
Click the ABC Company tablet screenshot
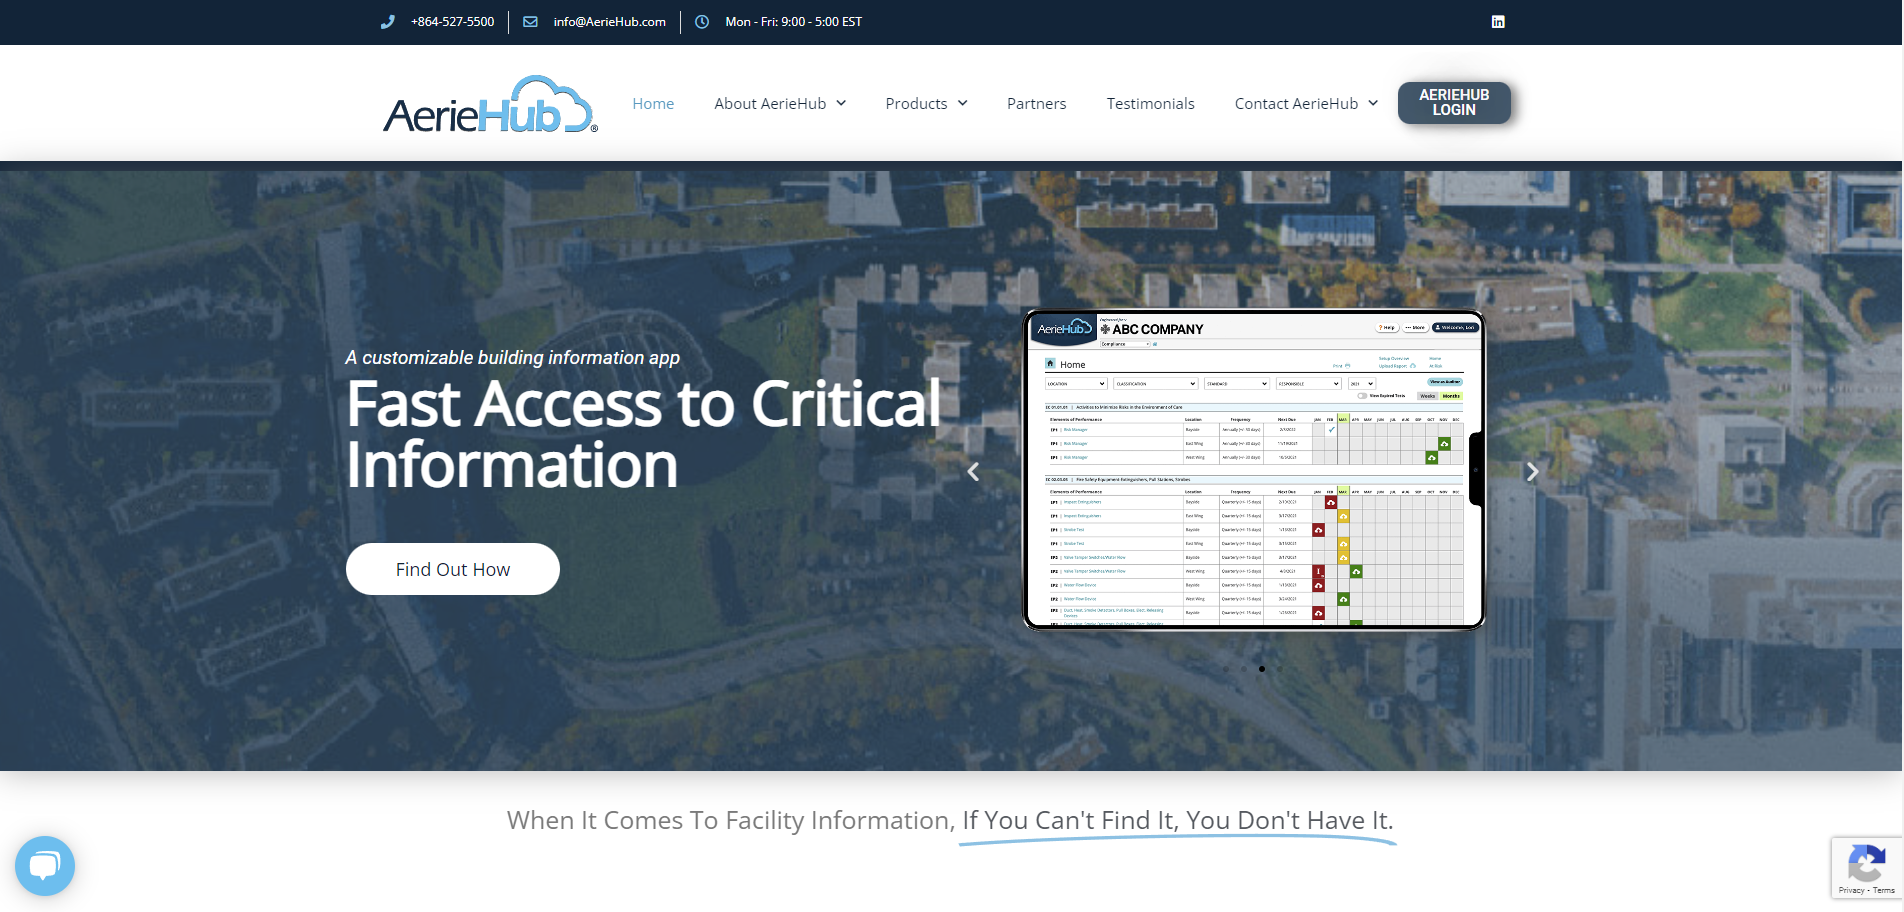pyautogui.click(x=1254, y=470)
